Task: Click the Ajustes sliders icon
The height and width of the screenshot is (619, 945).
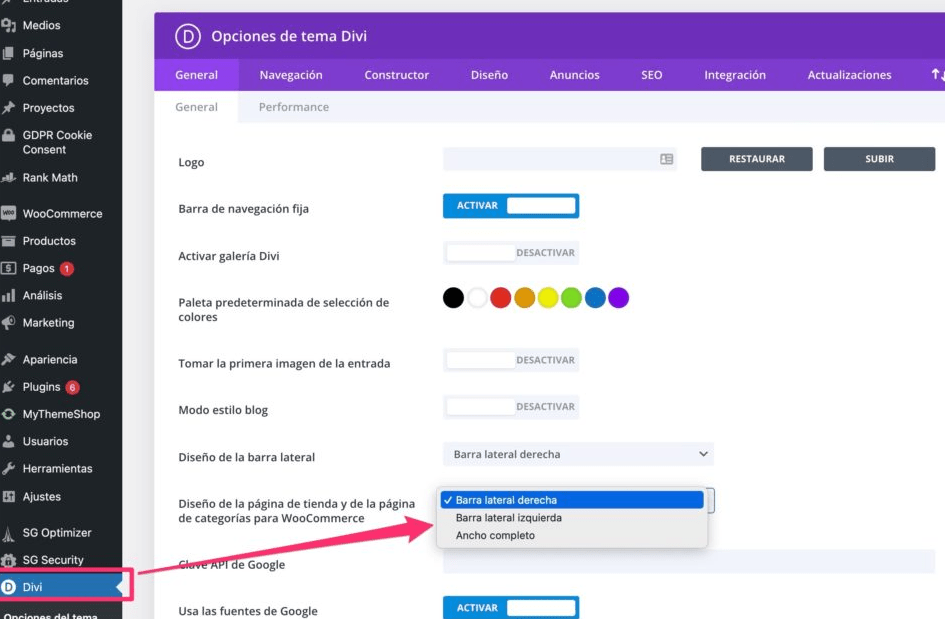Action: click(8, 497)
